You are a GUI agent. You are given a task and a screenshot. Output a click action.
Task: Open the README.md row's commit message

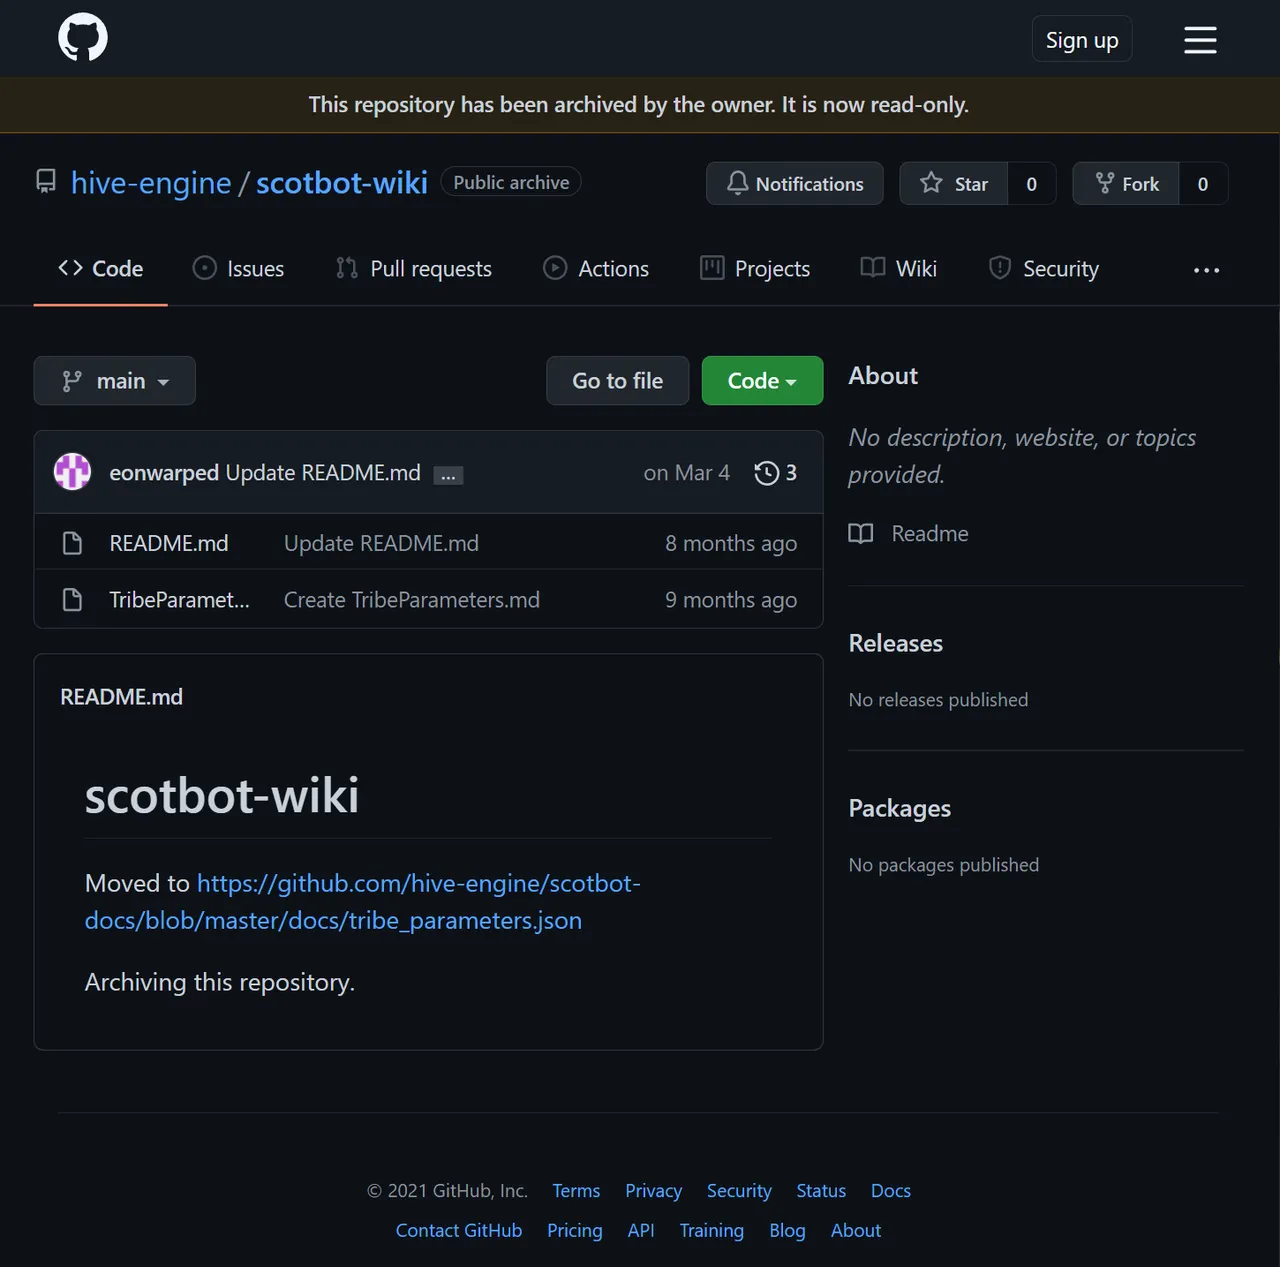tap(381, 543)
